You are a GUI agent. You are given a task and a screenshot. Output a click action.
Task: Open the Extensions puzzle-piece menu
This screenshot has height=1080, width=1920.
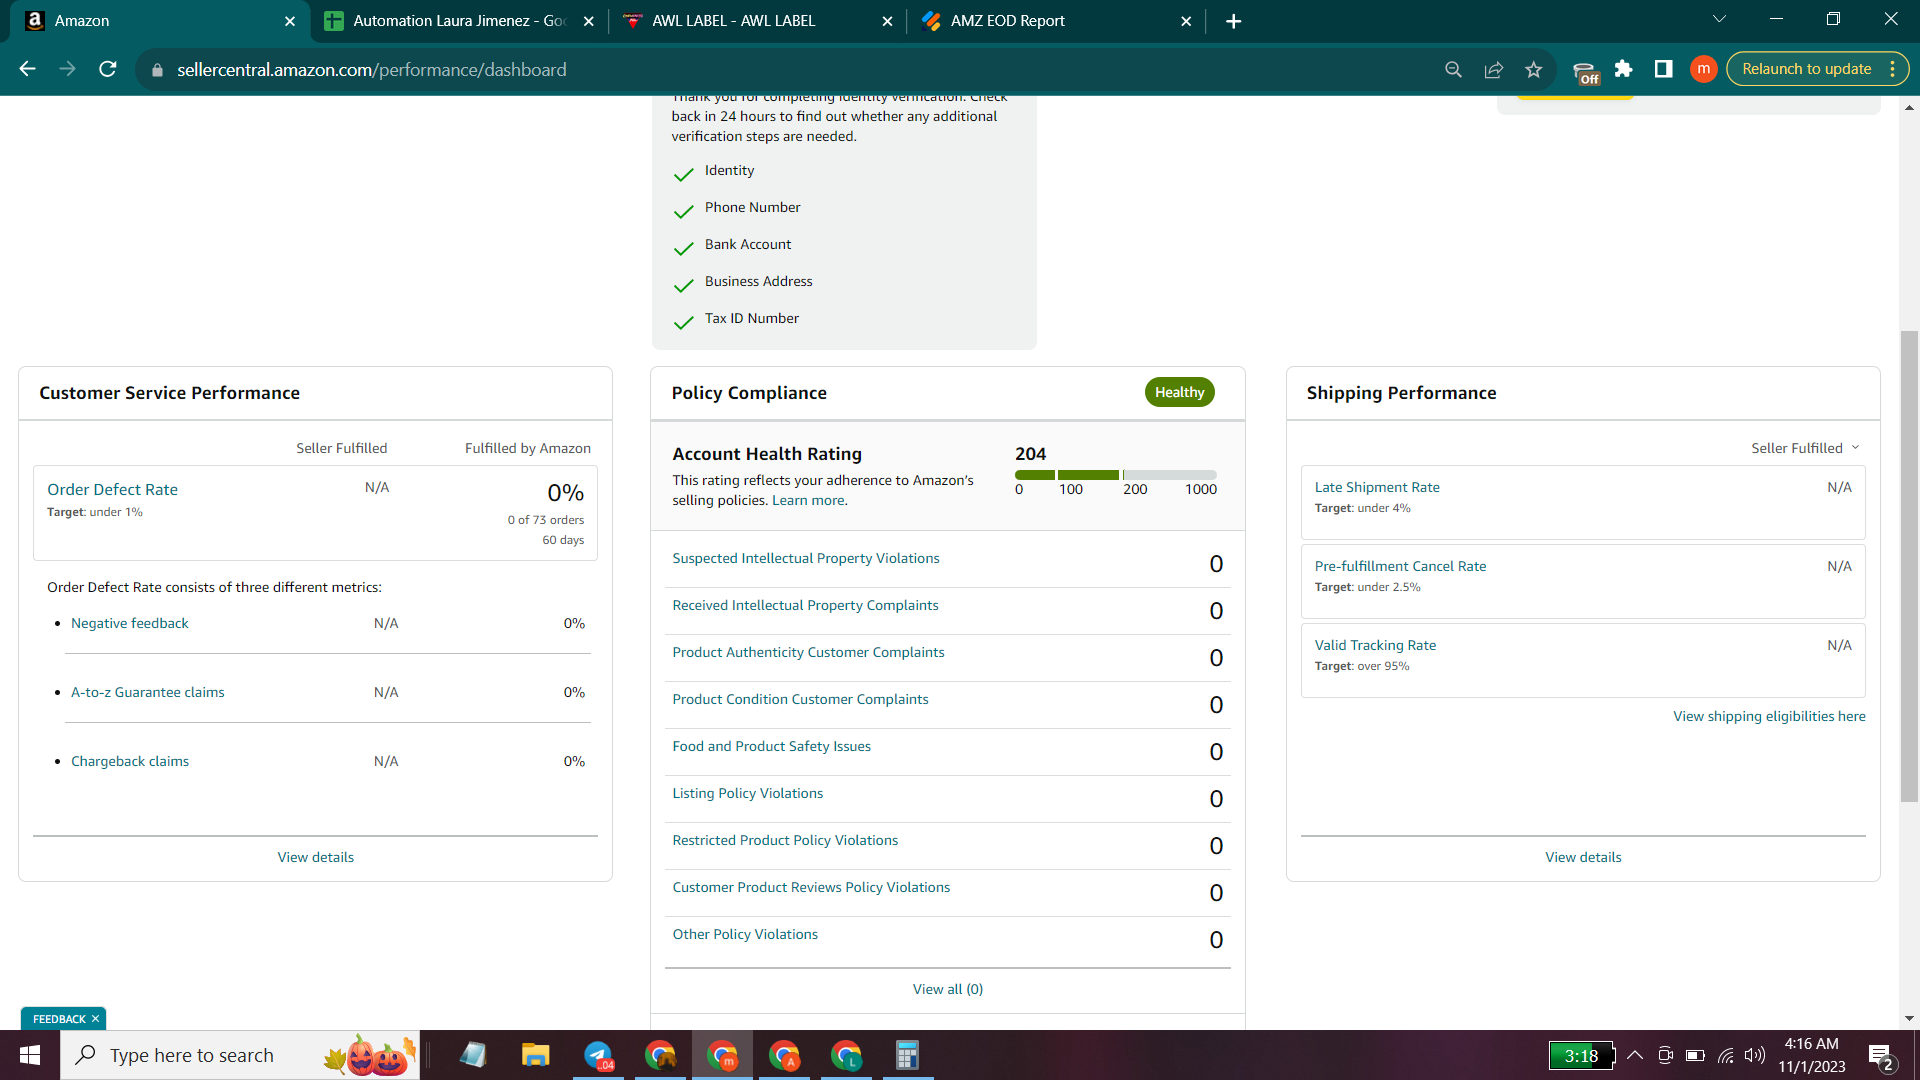(x=1624, y=69)
